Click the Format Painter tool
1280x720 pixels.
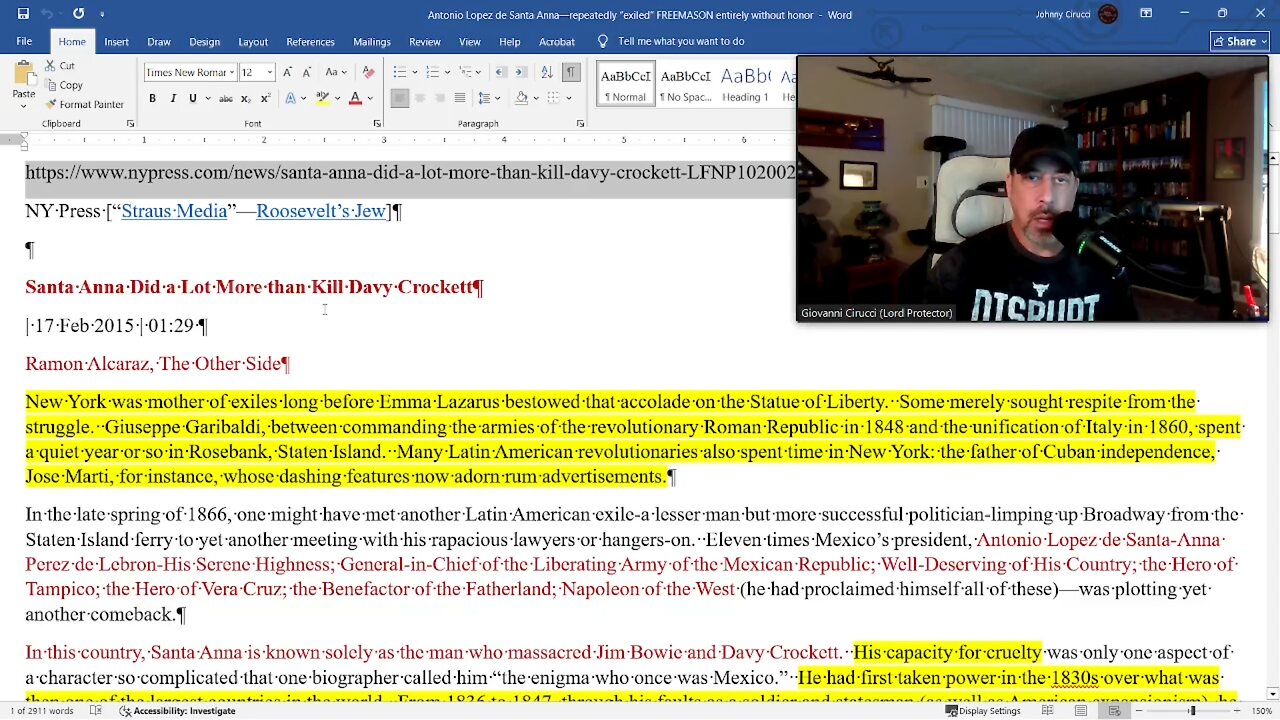point(83,104)
